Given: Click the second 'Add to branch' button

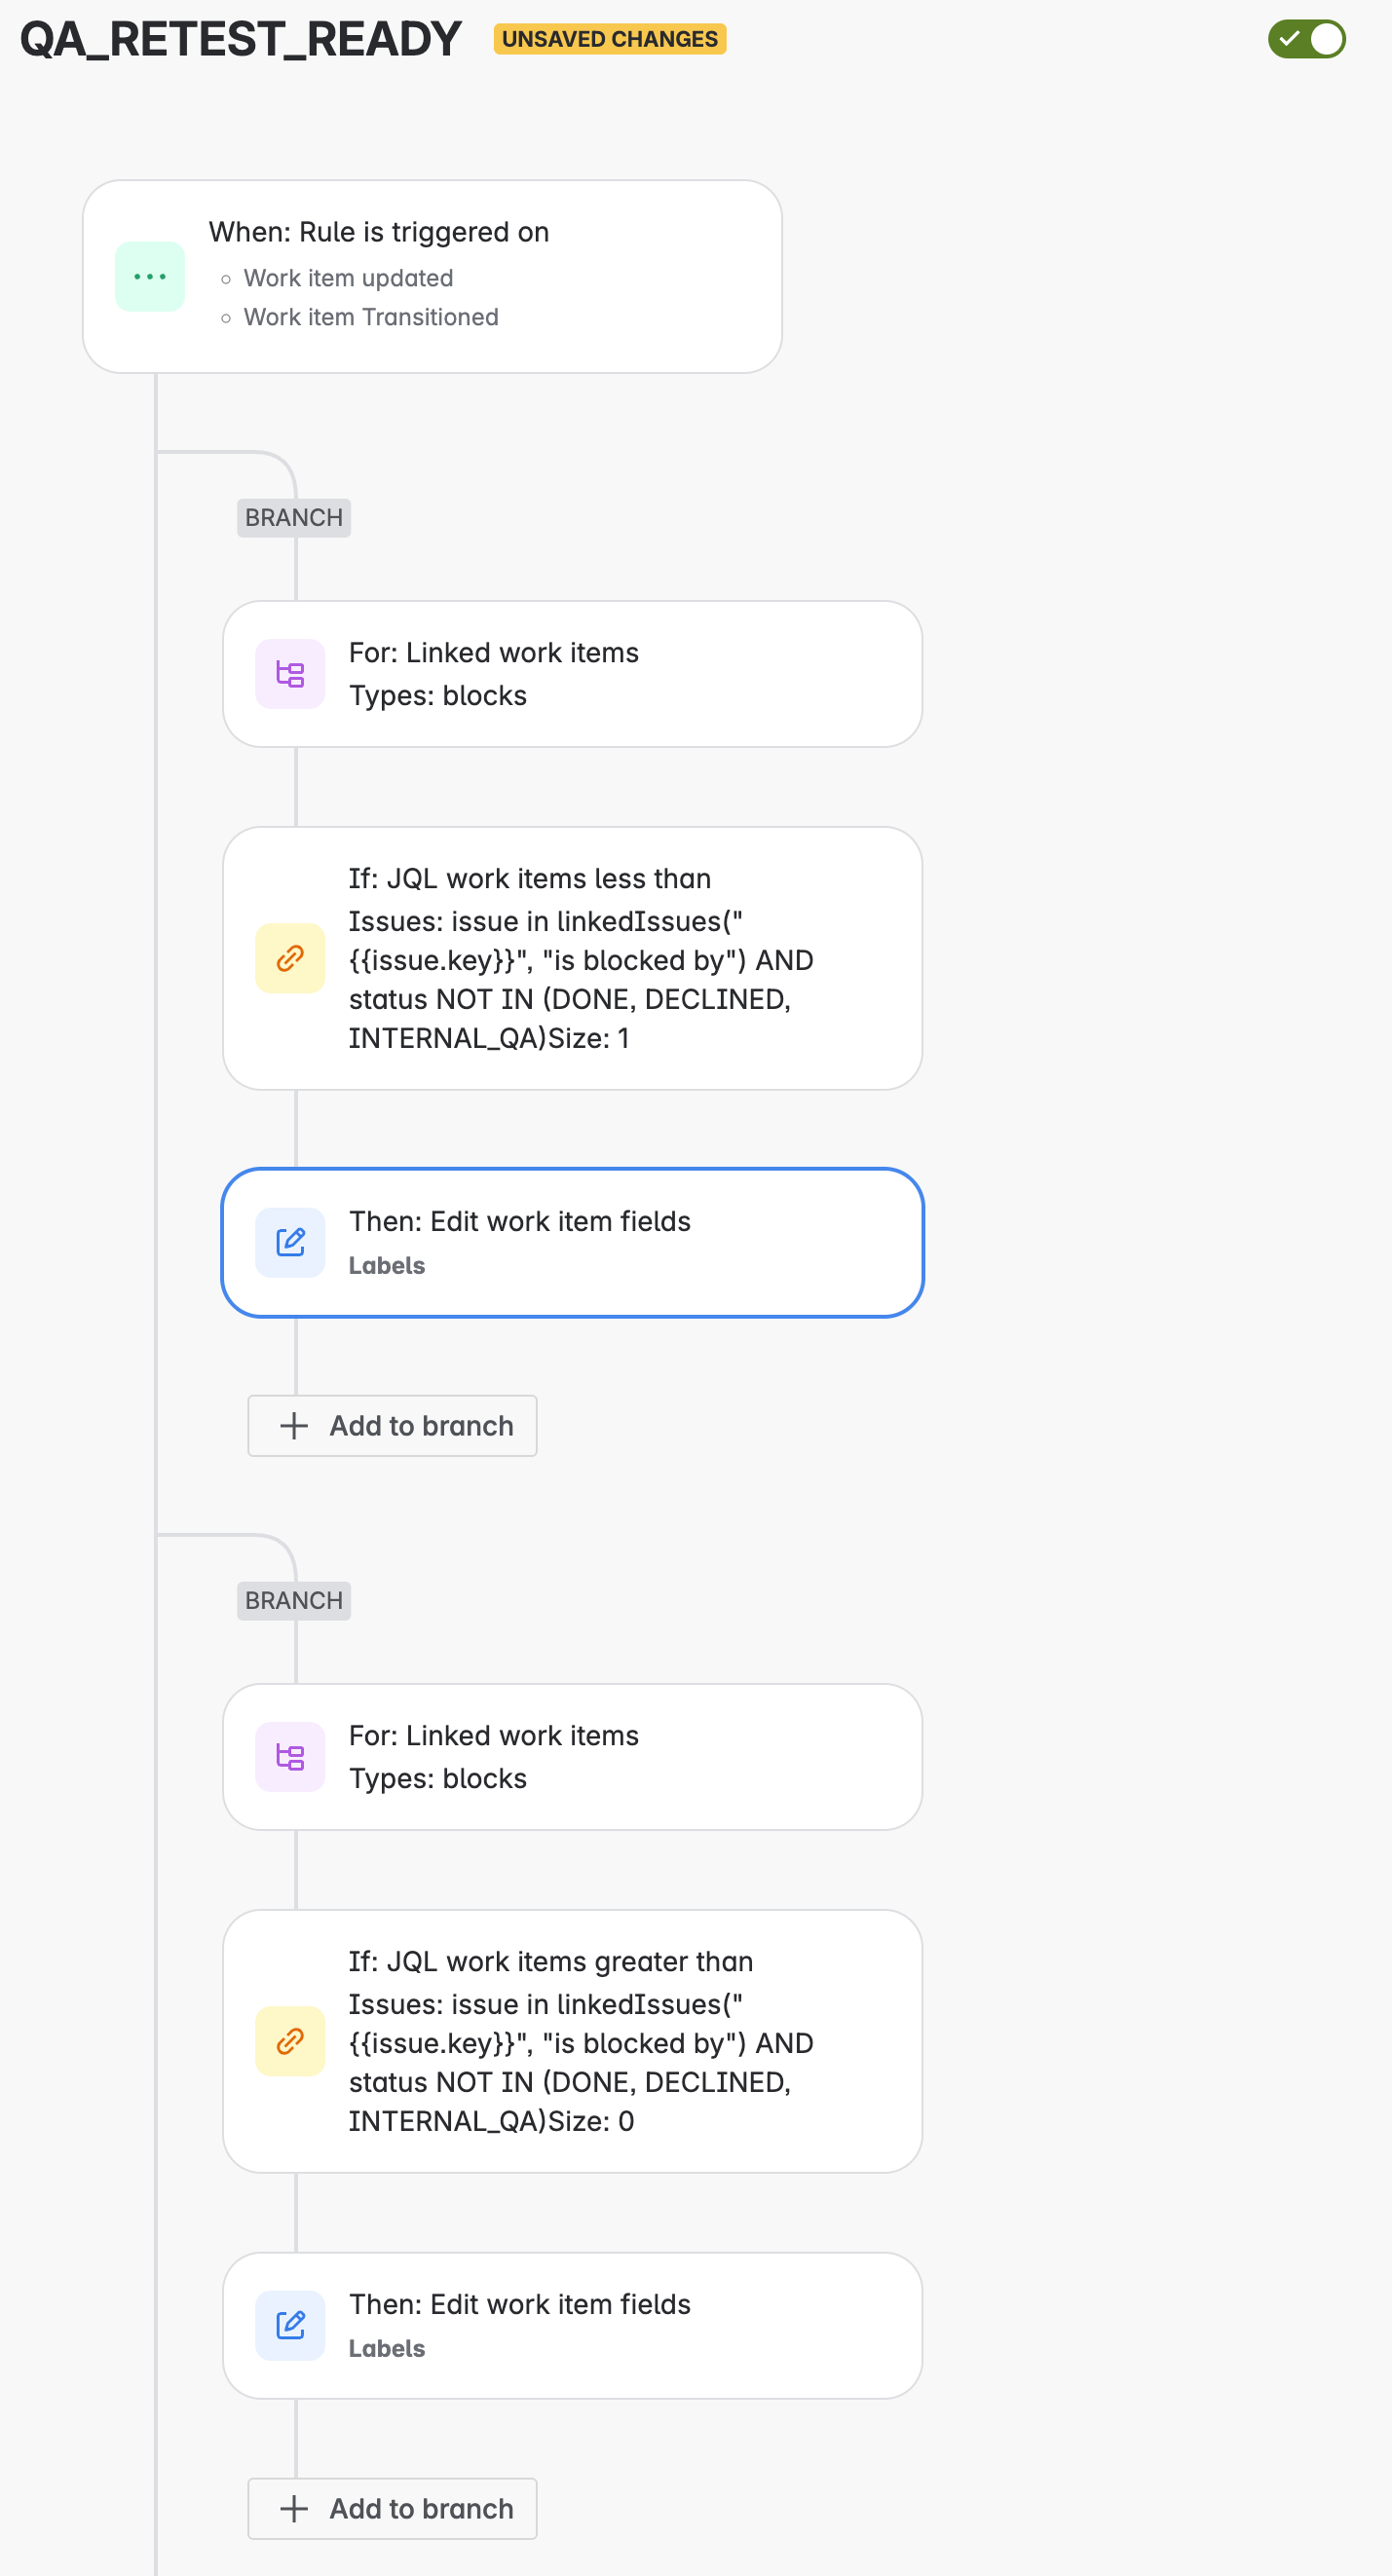Looking at the screenshot, I should [x=392, y=2509].
